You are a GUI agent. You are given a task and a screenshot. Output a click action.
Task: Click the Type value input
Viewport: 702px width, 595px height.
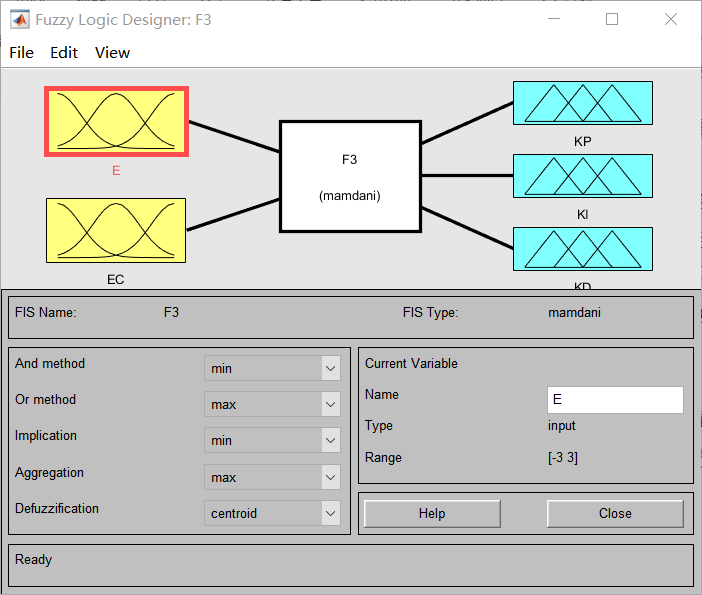(561, 425)
